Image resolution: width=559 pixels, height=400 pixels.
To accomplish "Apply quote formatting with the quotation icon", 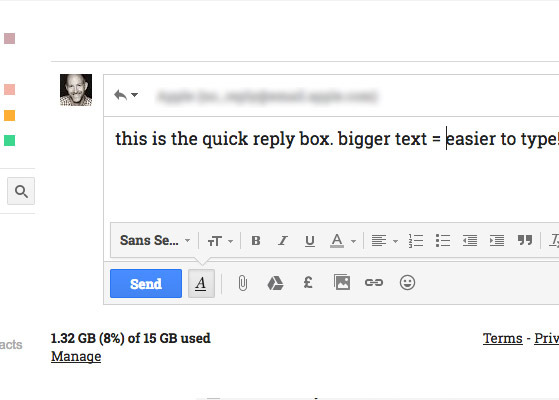I will (x=525, y=240).
